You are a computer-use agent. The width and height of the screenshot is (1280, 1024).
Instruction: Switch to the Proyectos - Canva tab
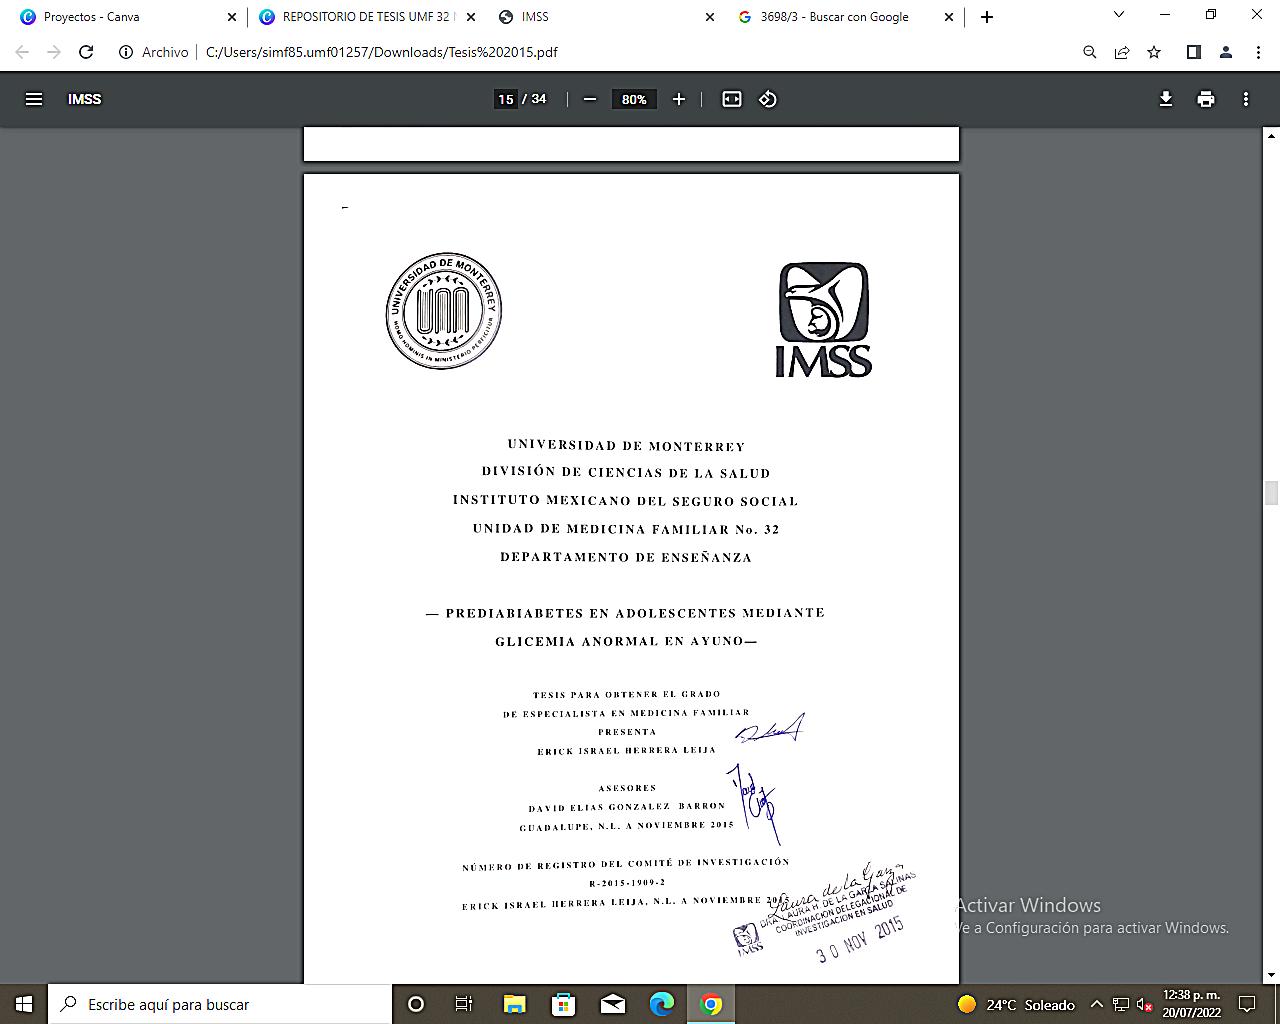[x=91, y=17]
